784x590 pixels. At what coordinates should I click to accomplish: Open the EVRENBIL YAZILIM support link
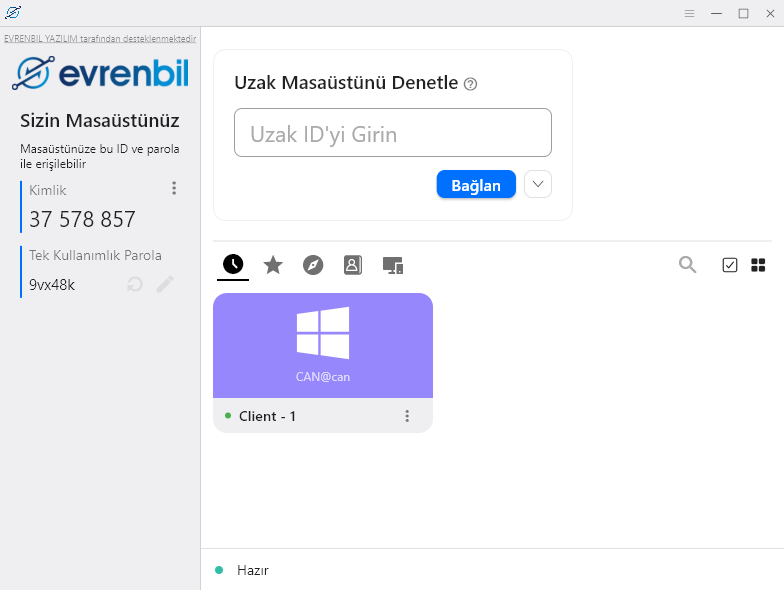coord(100,39)
